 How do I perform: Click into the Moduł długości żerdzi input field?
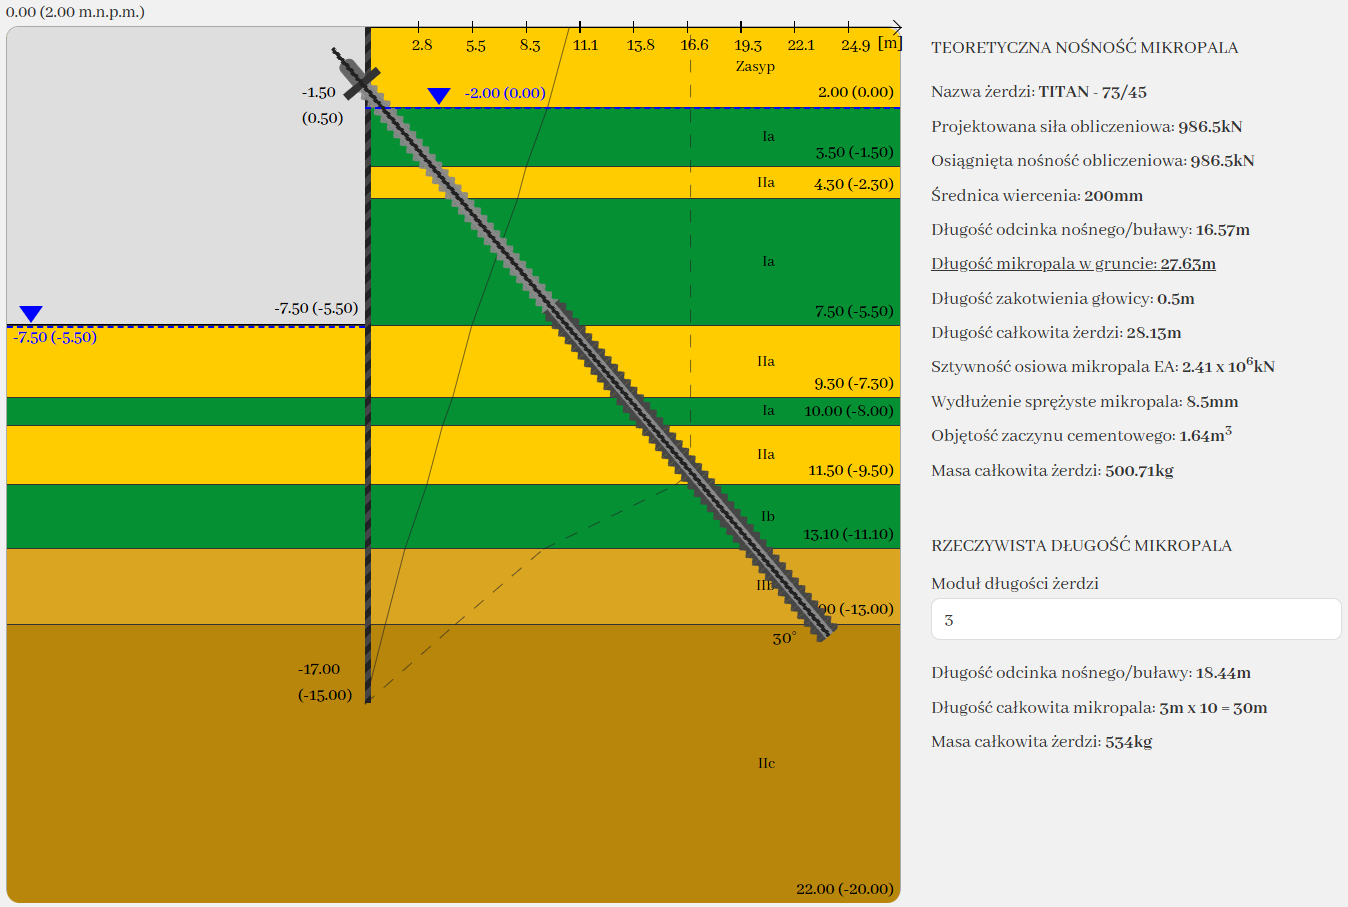[1135, 620]
